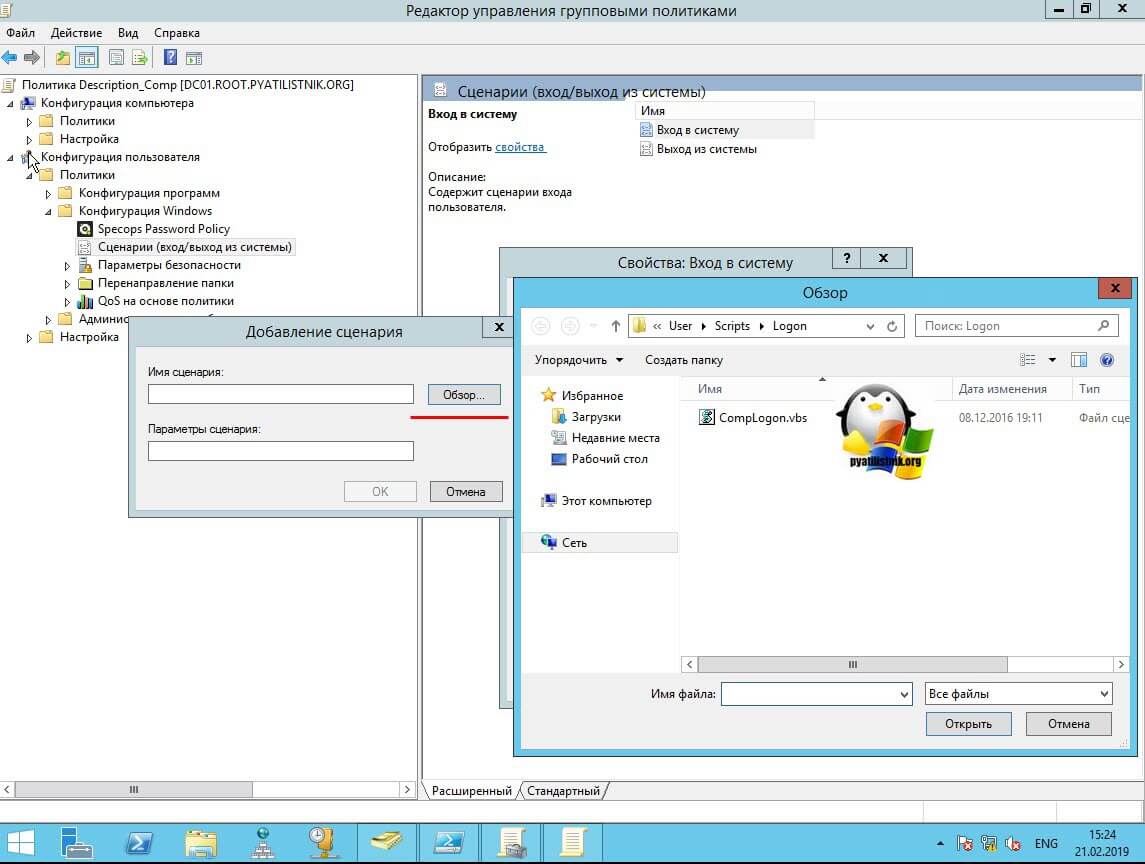Screen dimensions: 1145x864
Task: Click the blue Back arrow in the toolbar
Action: coord(10,58)
